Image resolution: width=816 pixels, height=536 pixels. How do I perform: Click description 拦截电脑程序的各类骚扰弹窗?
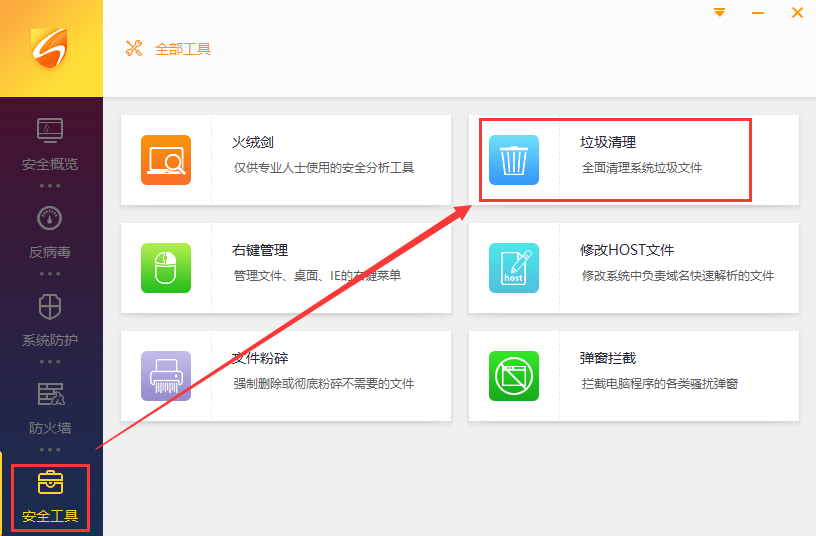coord(660,384)
